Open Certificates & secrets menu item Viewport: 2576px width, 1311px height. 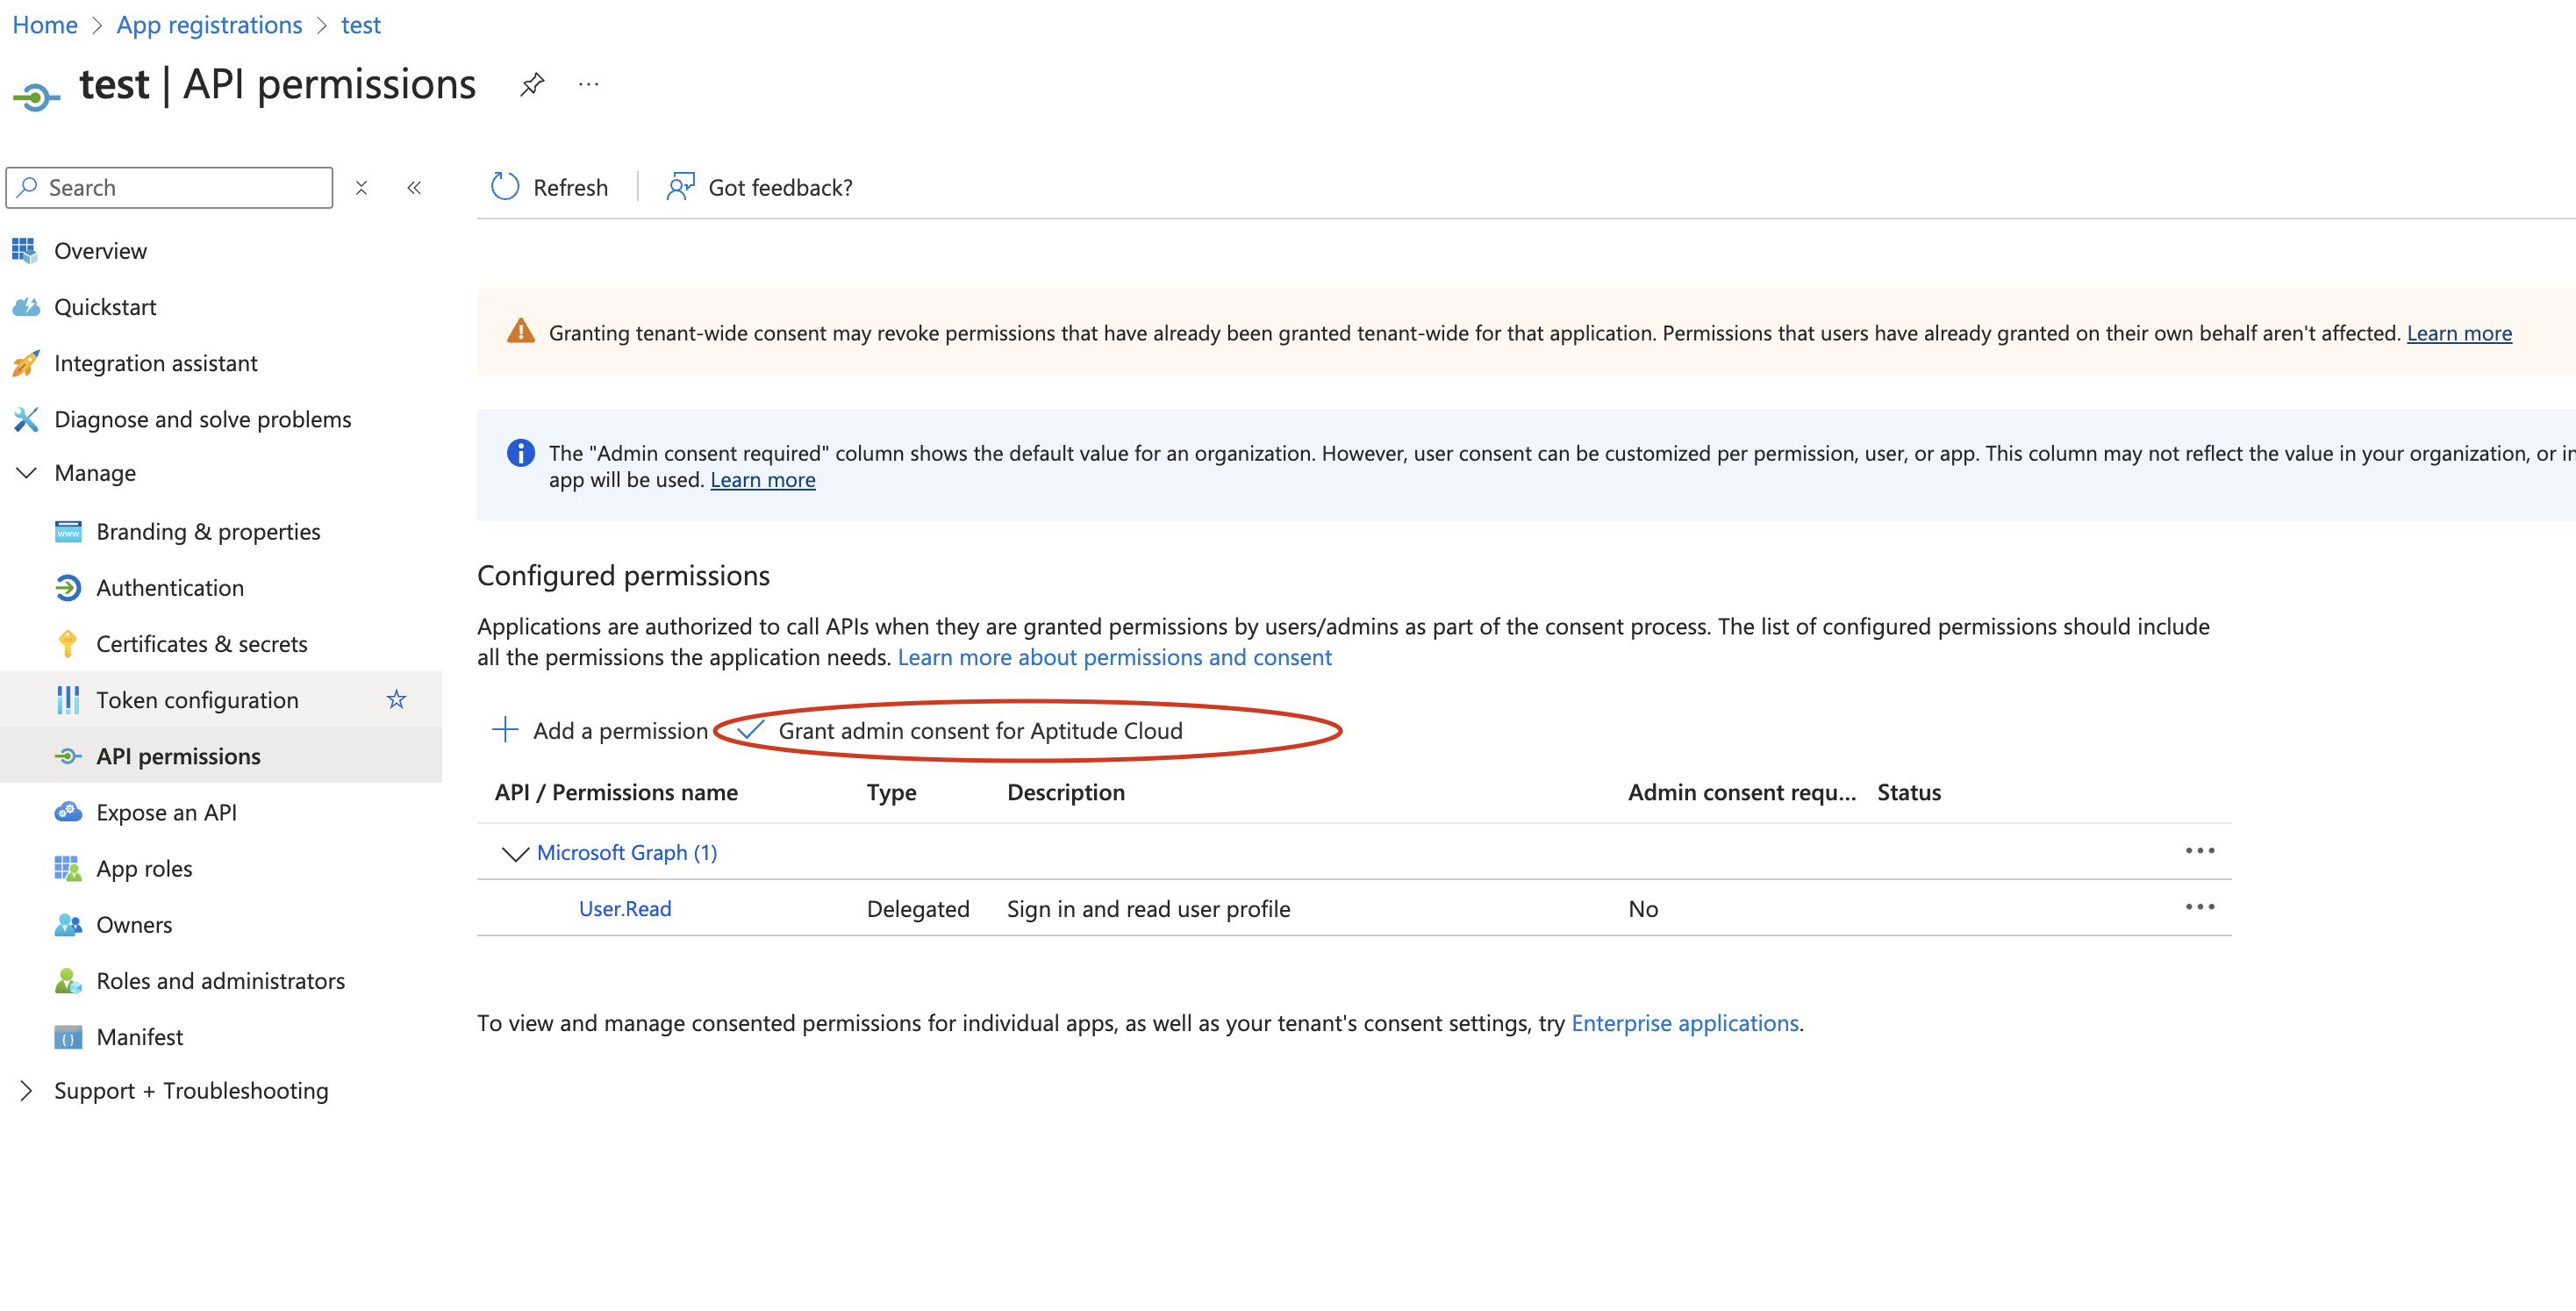201,644
